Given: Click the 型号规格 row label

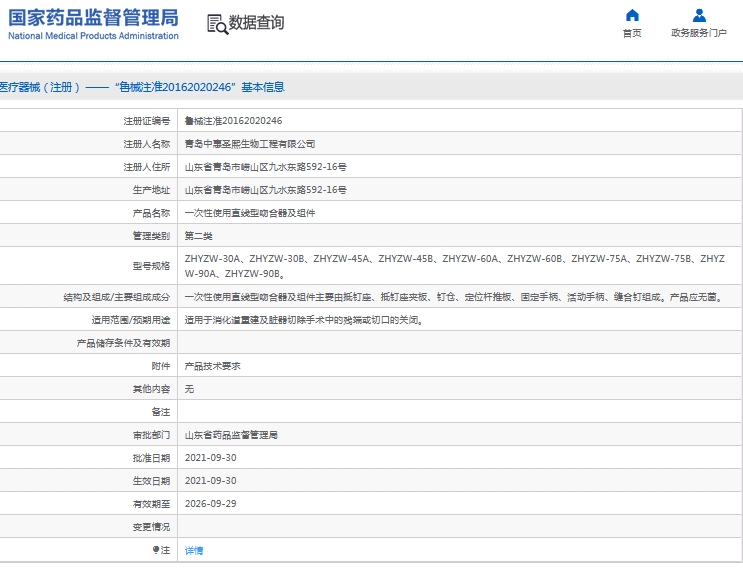Looking at the screenshot, I should click(151, 266).
